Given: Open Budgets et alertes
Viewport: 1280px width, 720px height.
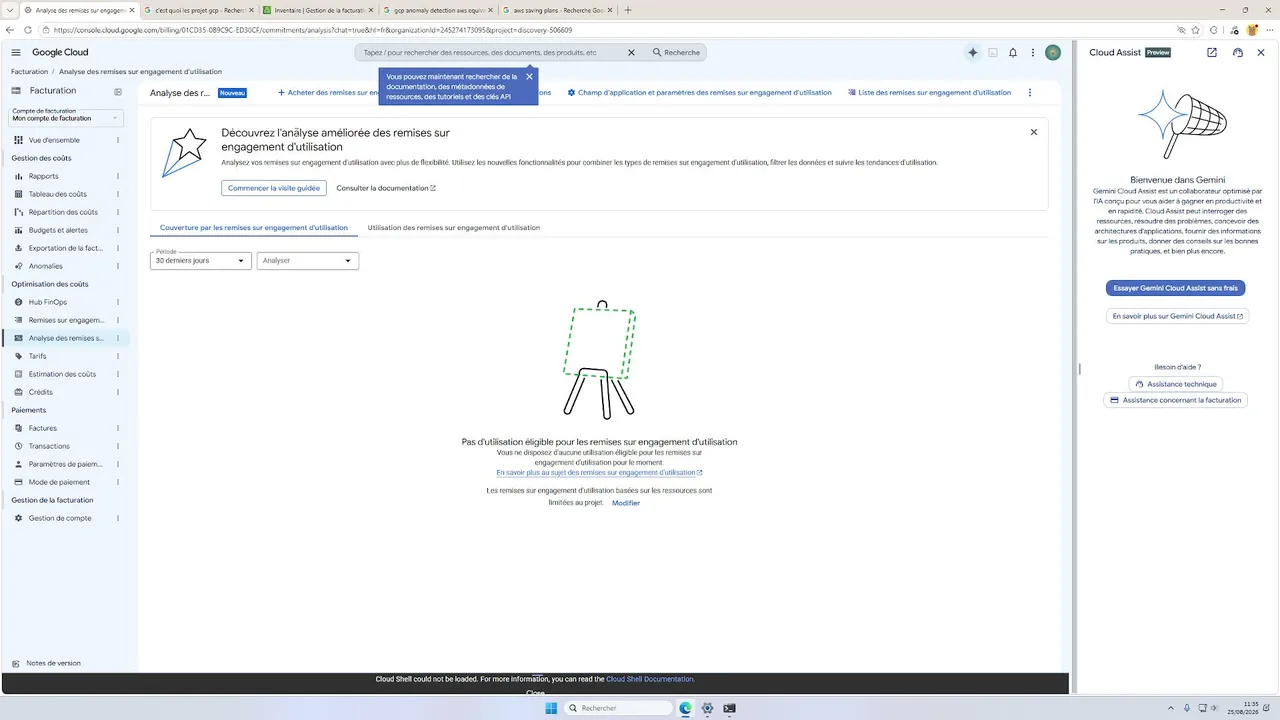Looking at the screenshot, I should tap(60, 230).
